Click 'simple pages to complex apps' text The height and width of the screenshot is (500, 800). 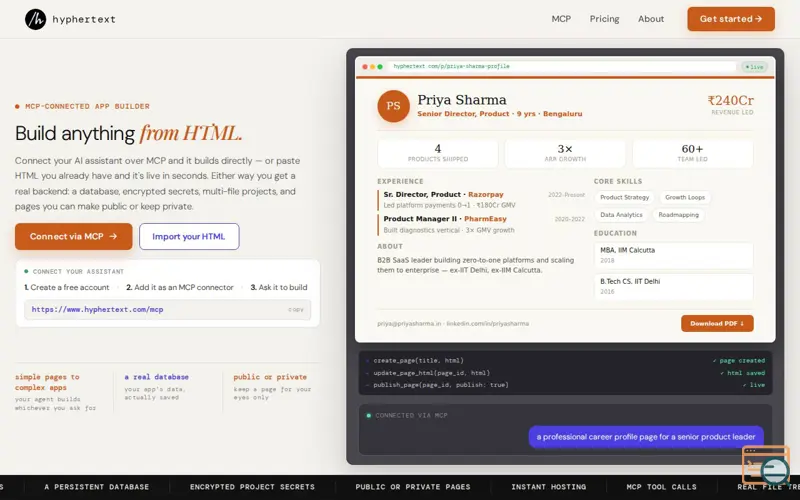47,382
